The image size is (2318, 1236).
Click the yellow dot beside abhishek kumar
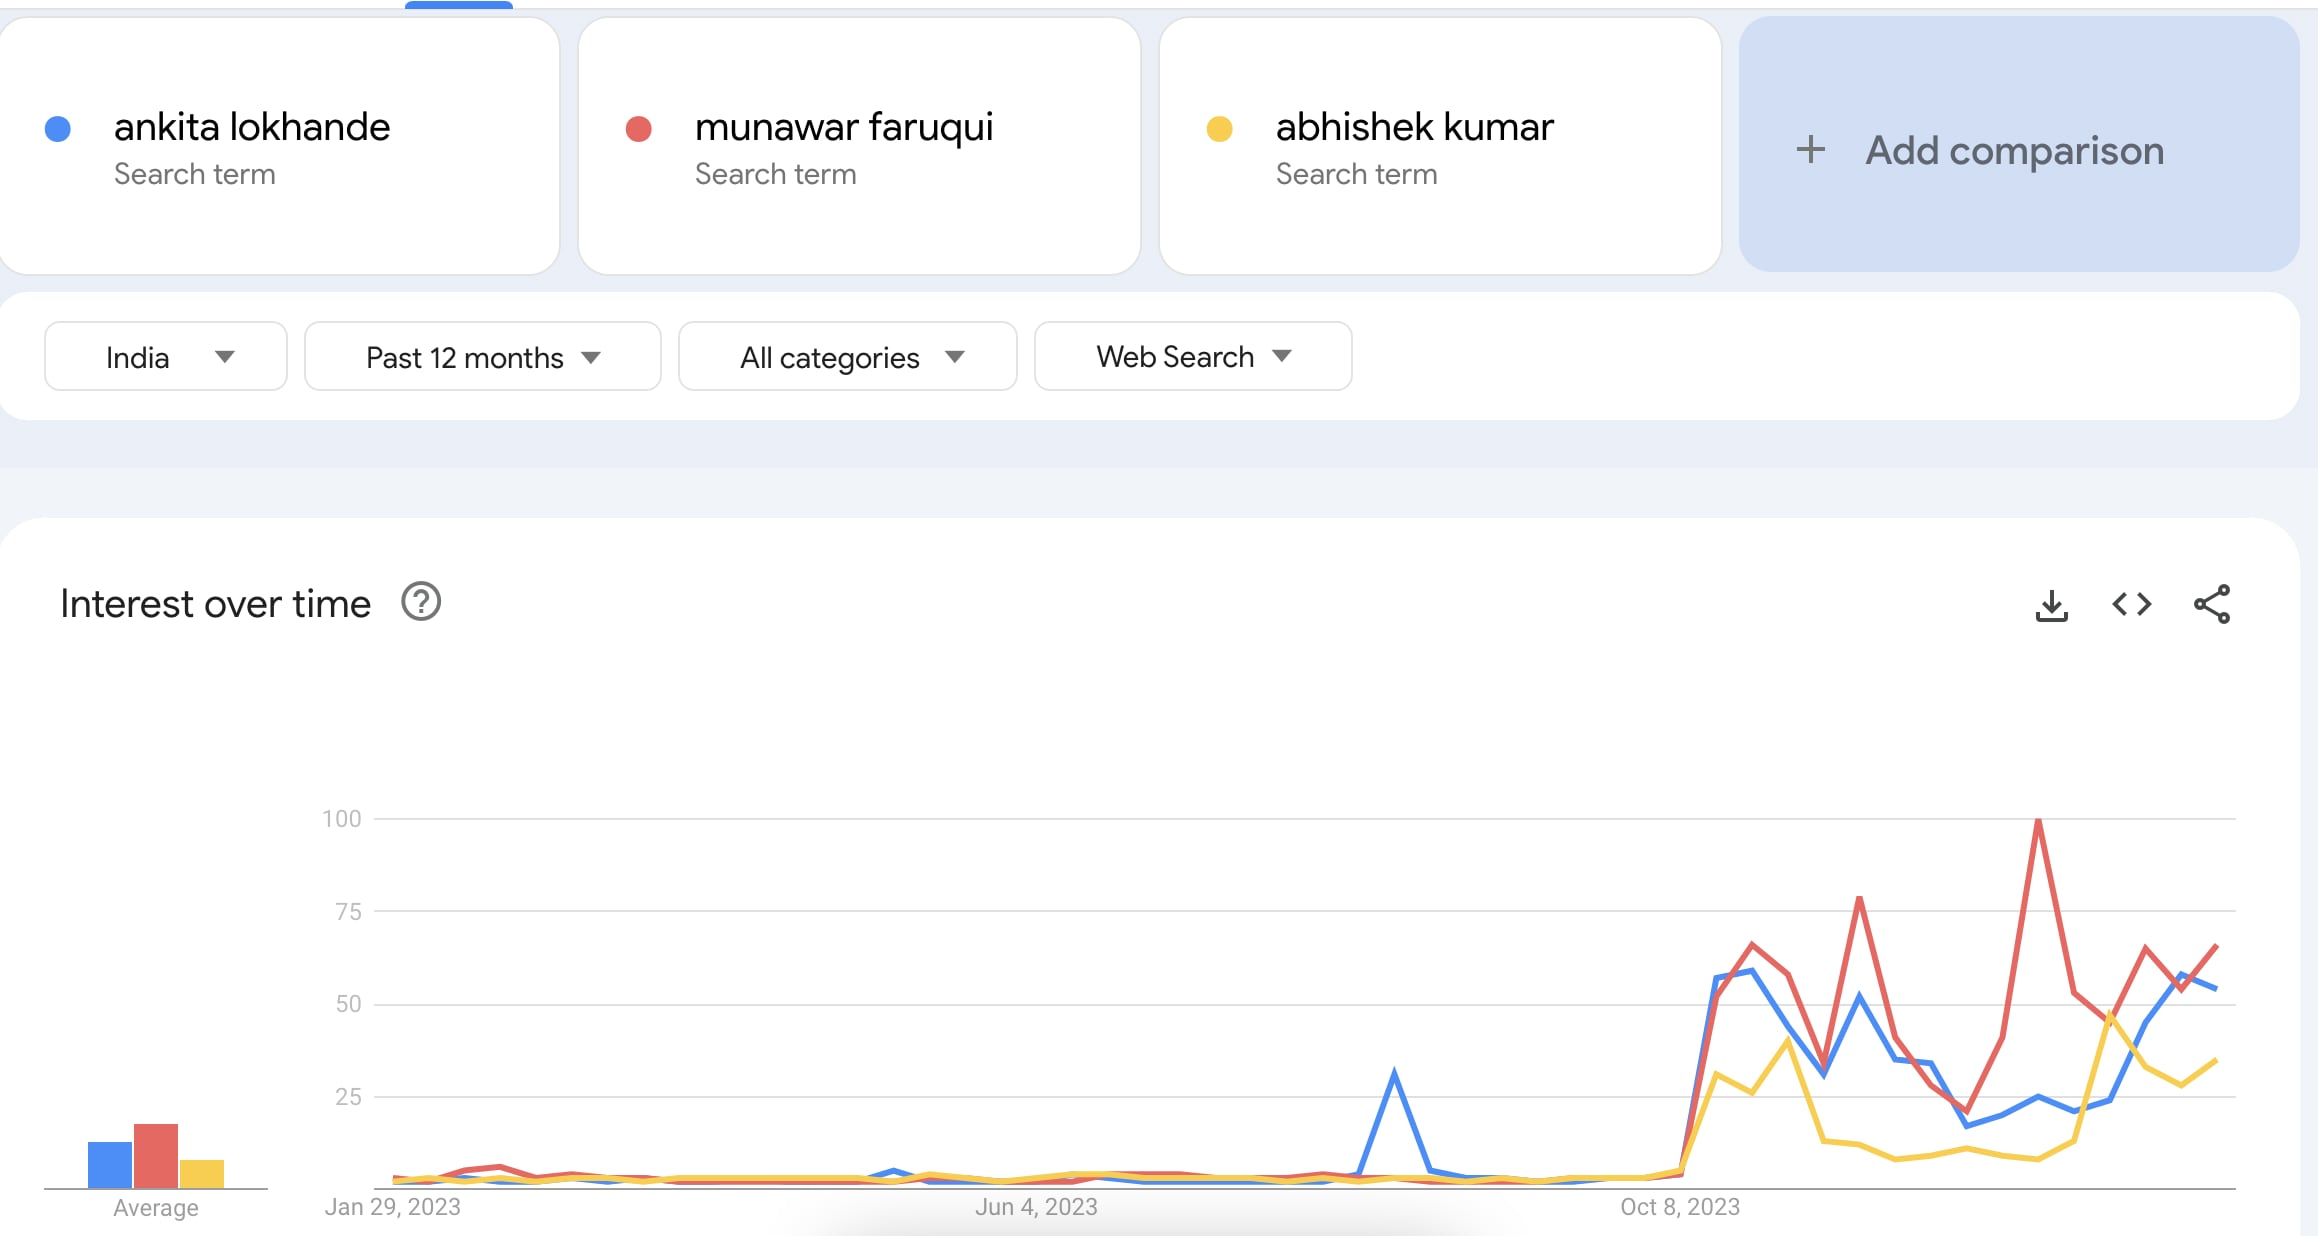click(1219, 129)
